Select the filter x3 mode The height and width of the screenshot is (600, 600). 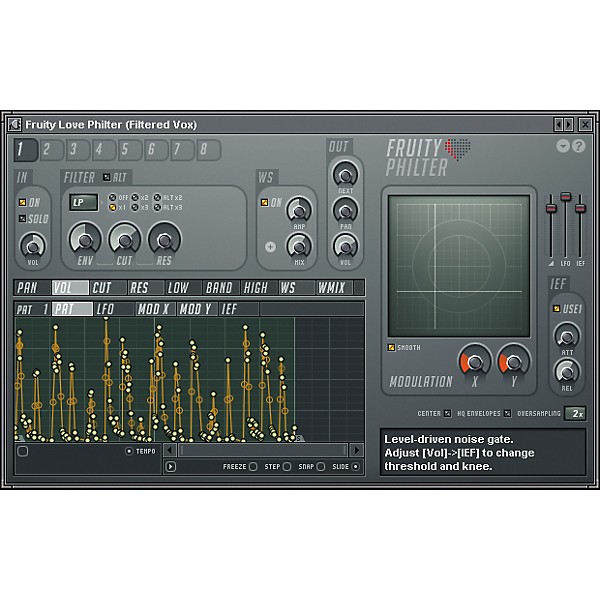click(x=135, y=207)
